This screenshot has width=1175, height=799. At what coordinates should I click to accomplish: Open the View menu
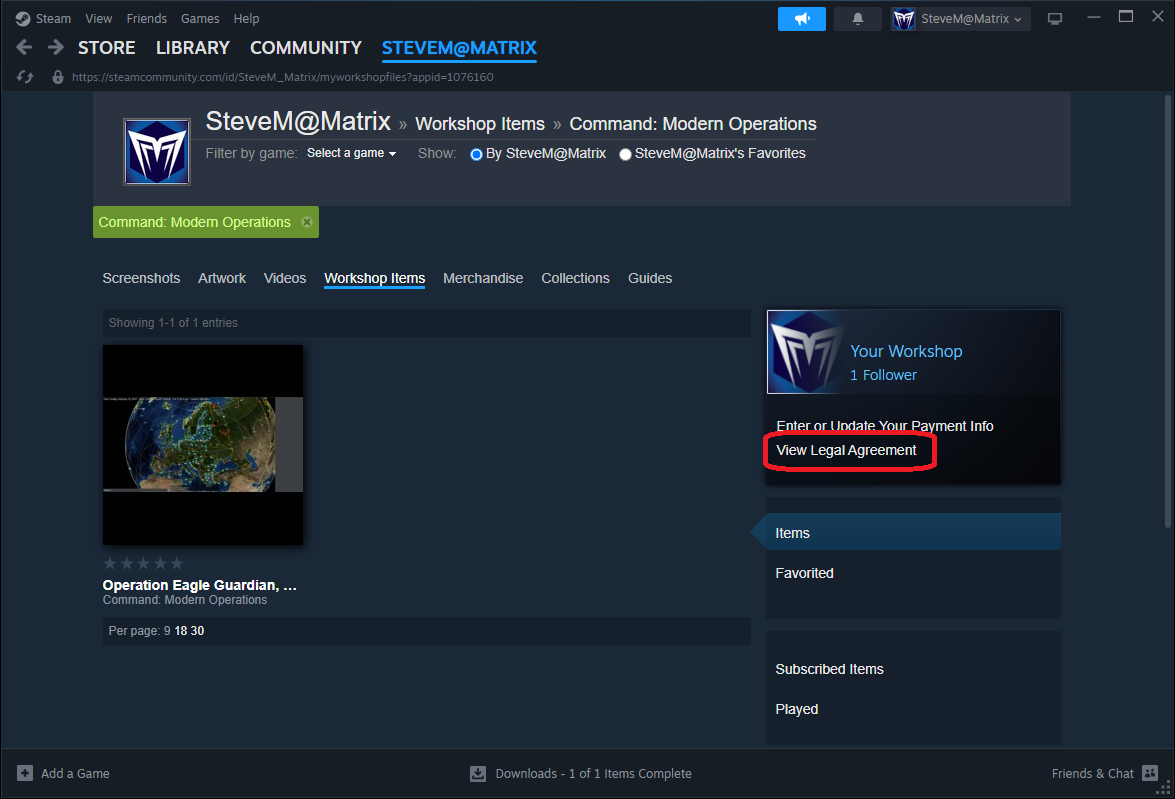tap(98, 19)
